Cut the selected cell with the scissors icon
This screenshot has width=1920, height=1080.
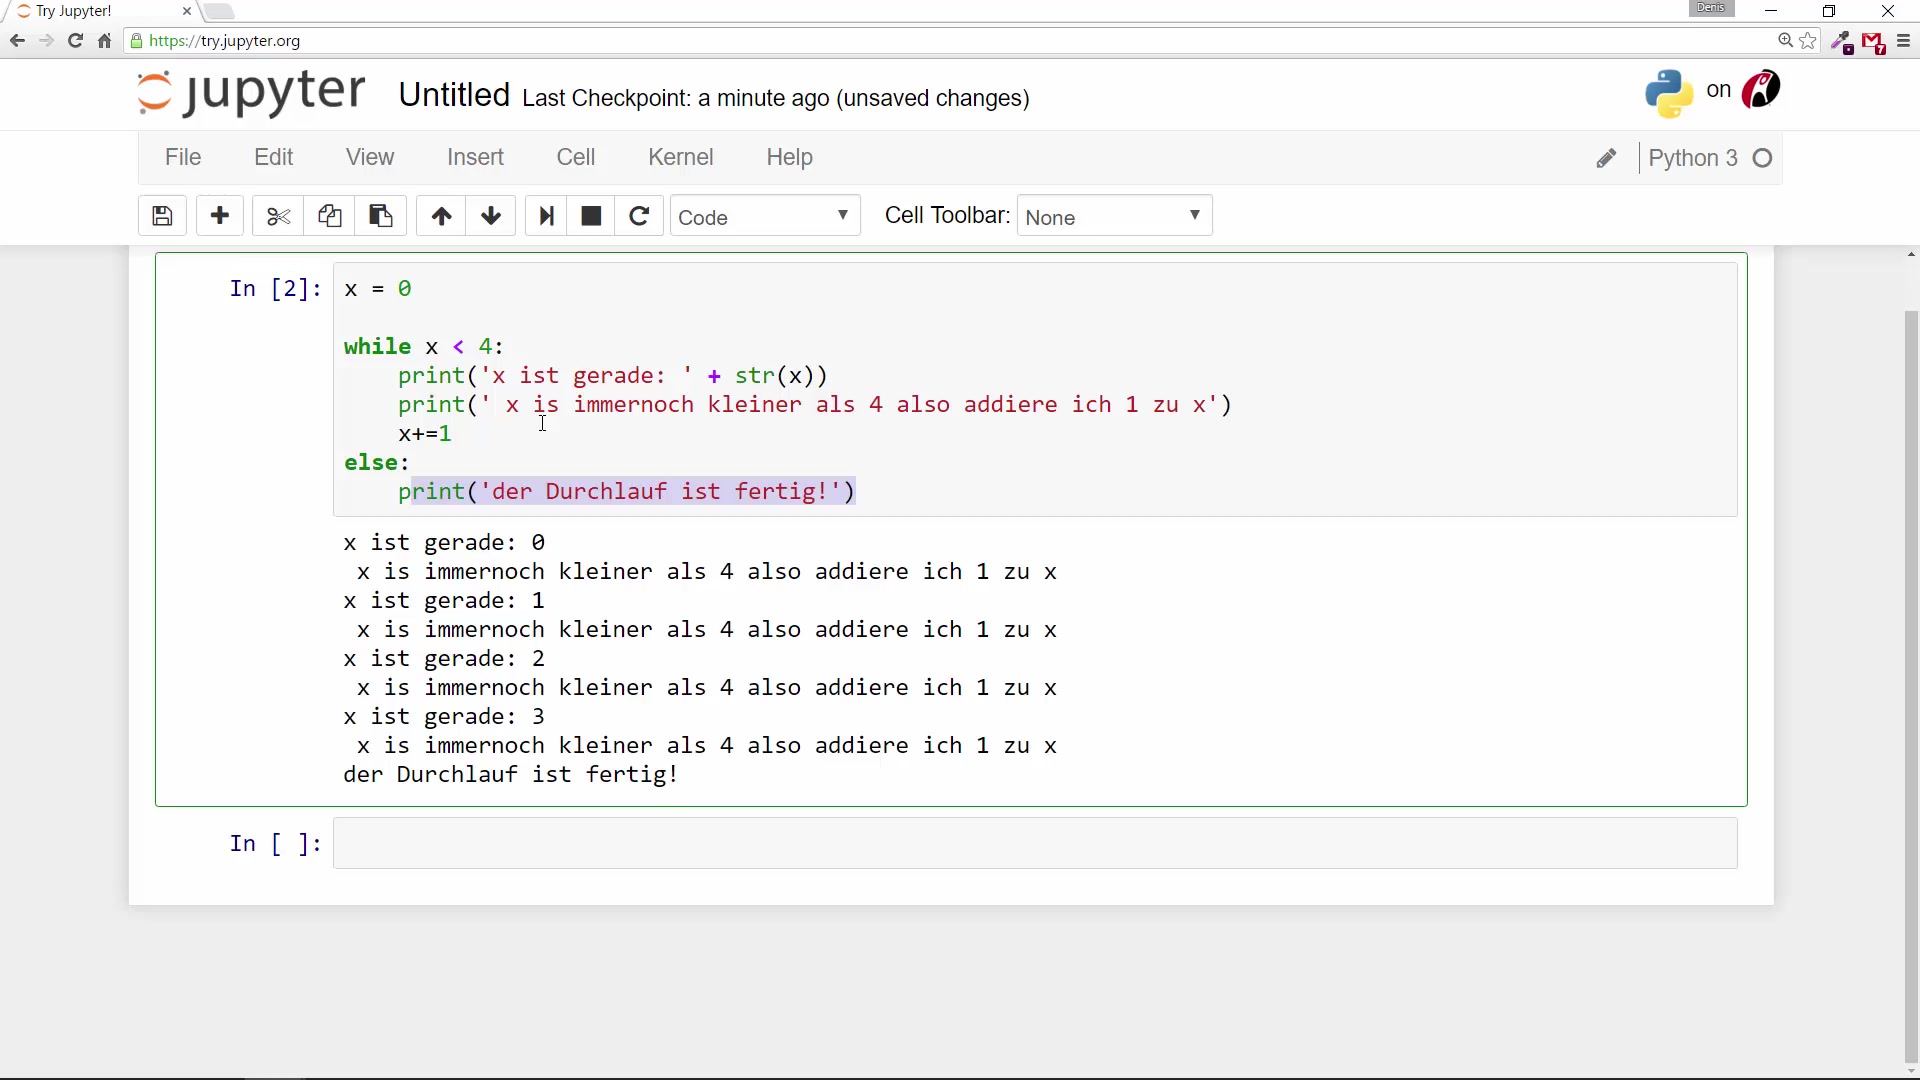[278, 216]
